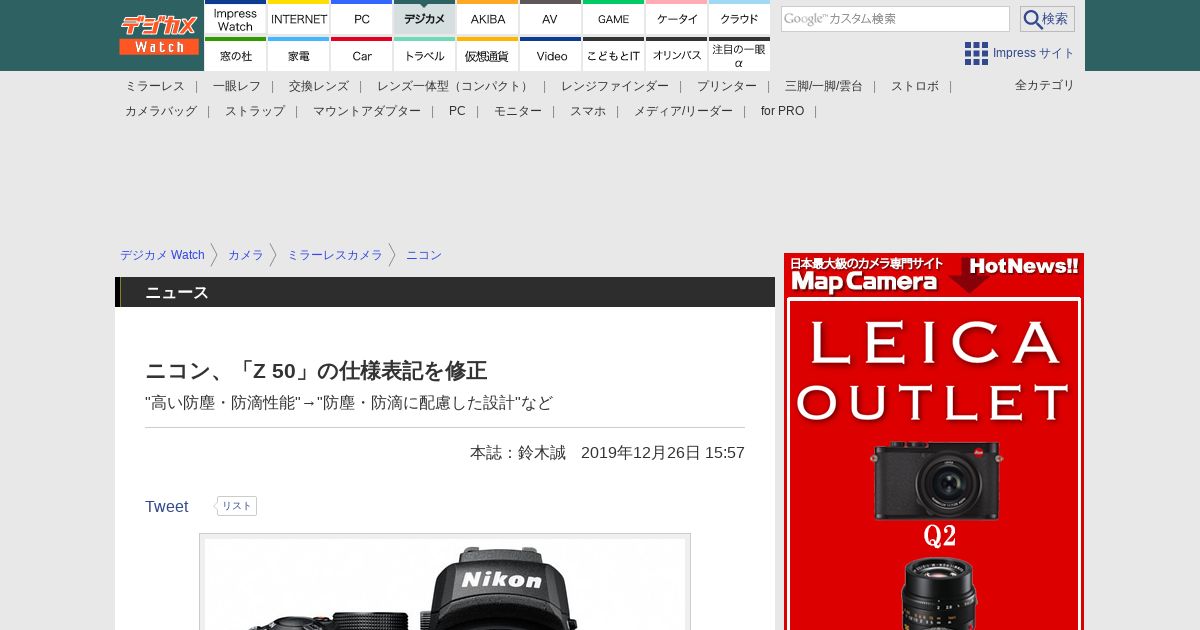Go to 交換レンズ category
This screenshot has width=1200, height=630.
(319, 86)
